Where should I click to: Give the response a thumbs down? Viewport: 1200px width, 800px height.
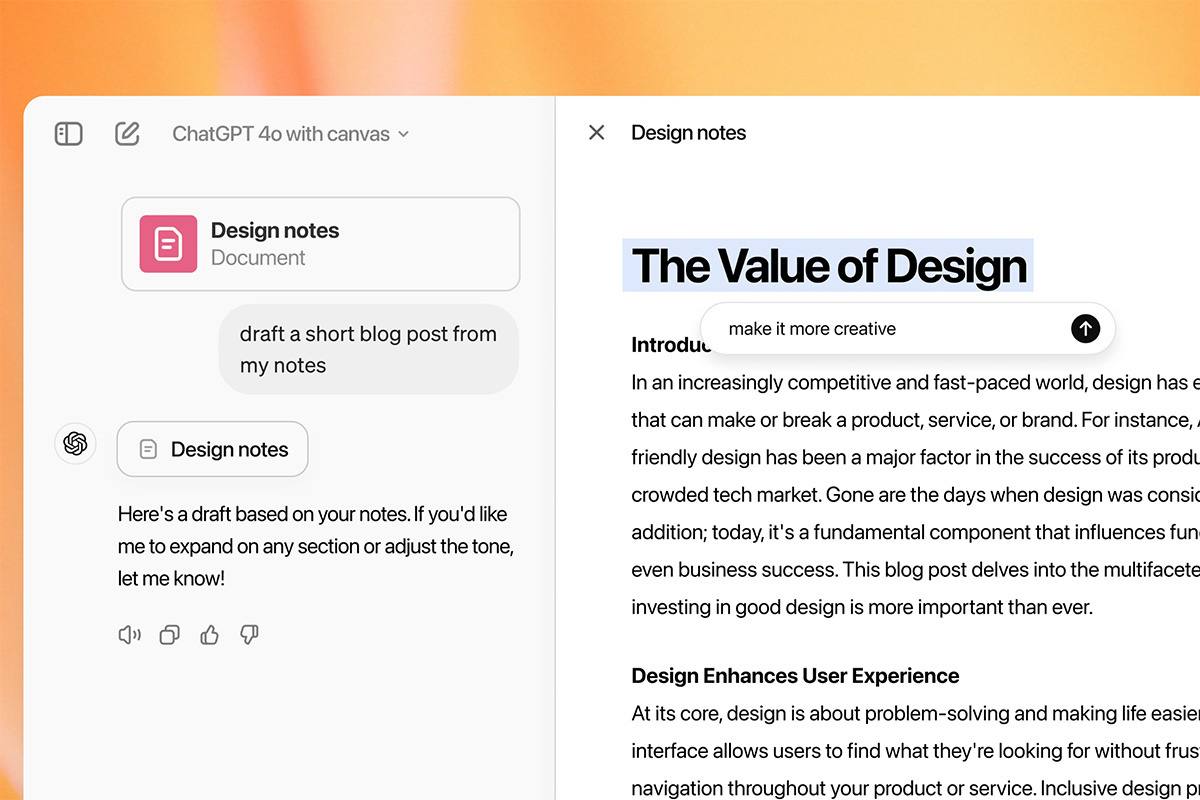point(249,635)
